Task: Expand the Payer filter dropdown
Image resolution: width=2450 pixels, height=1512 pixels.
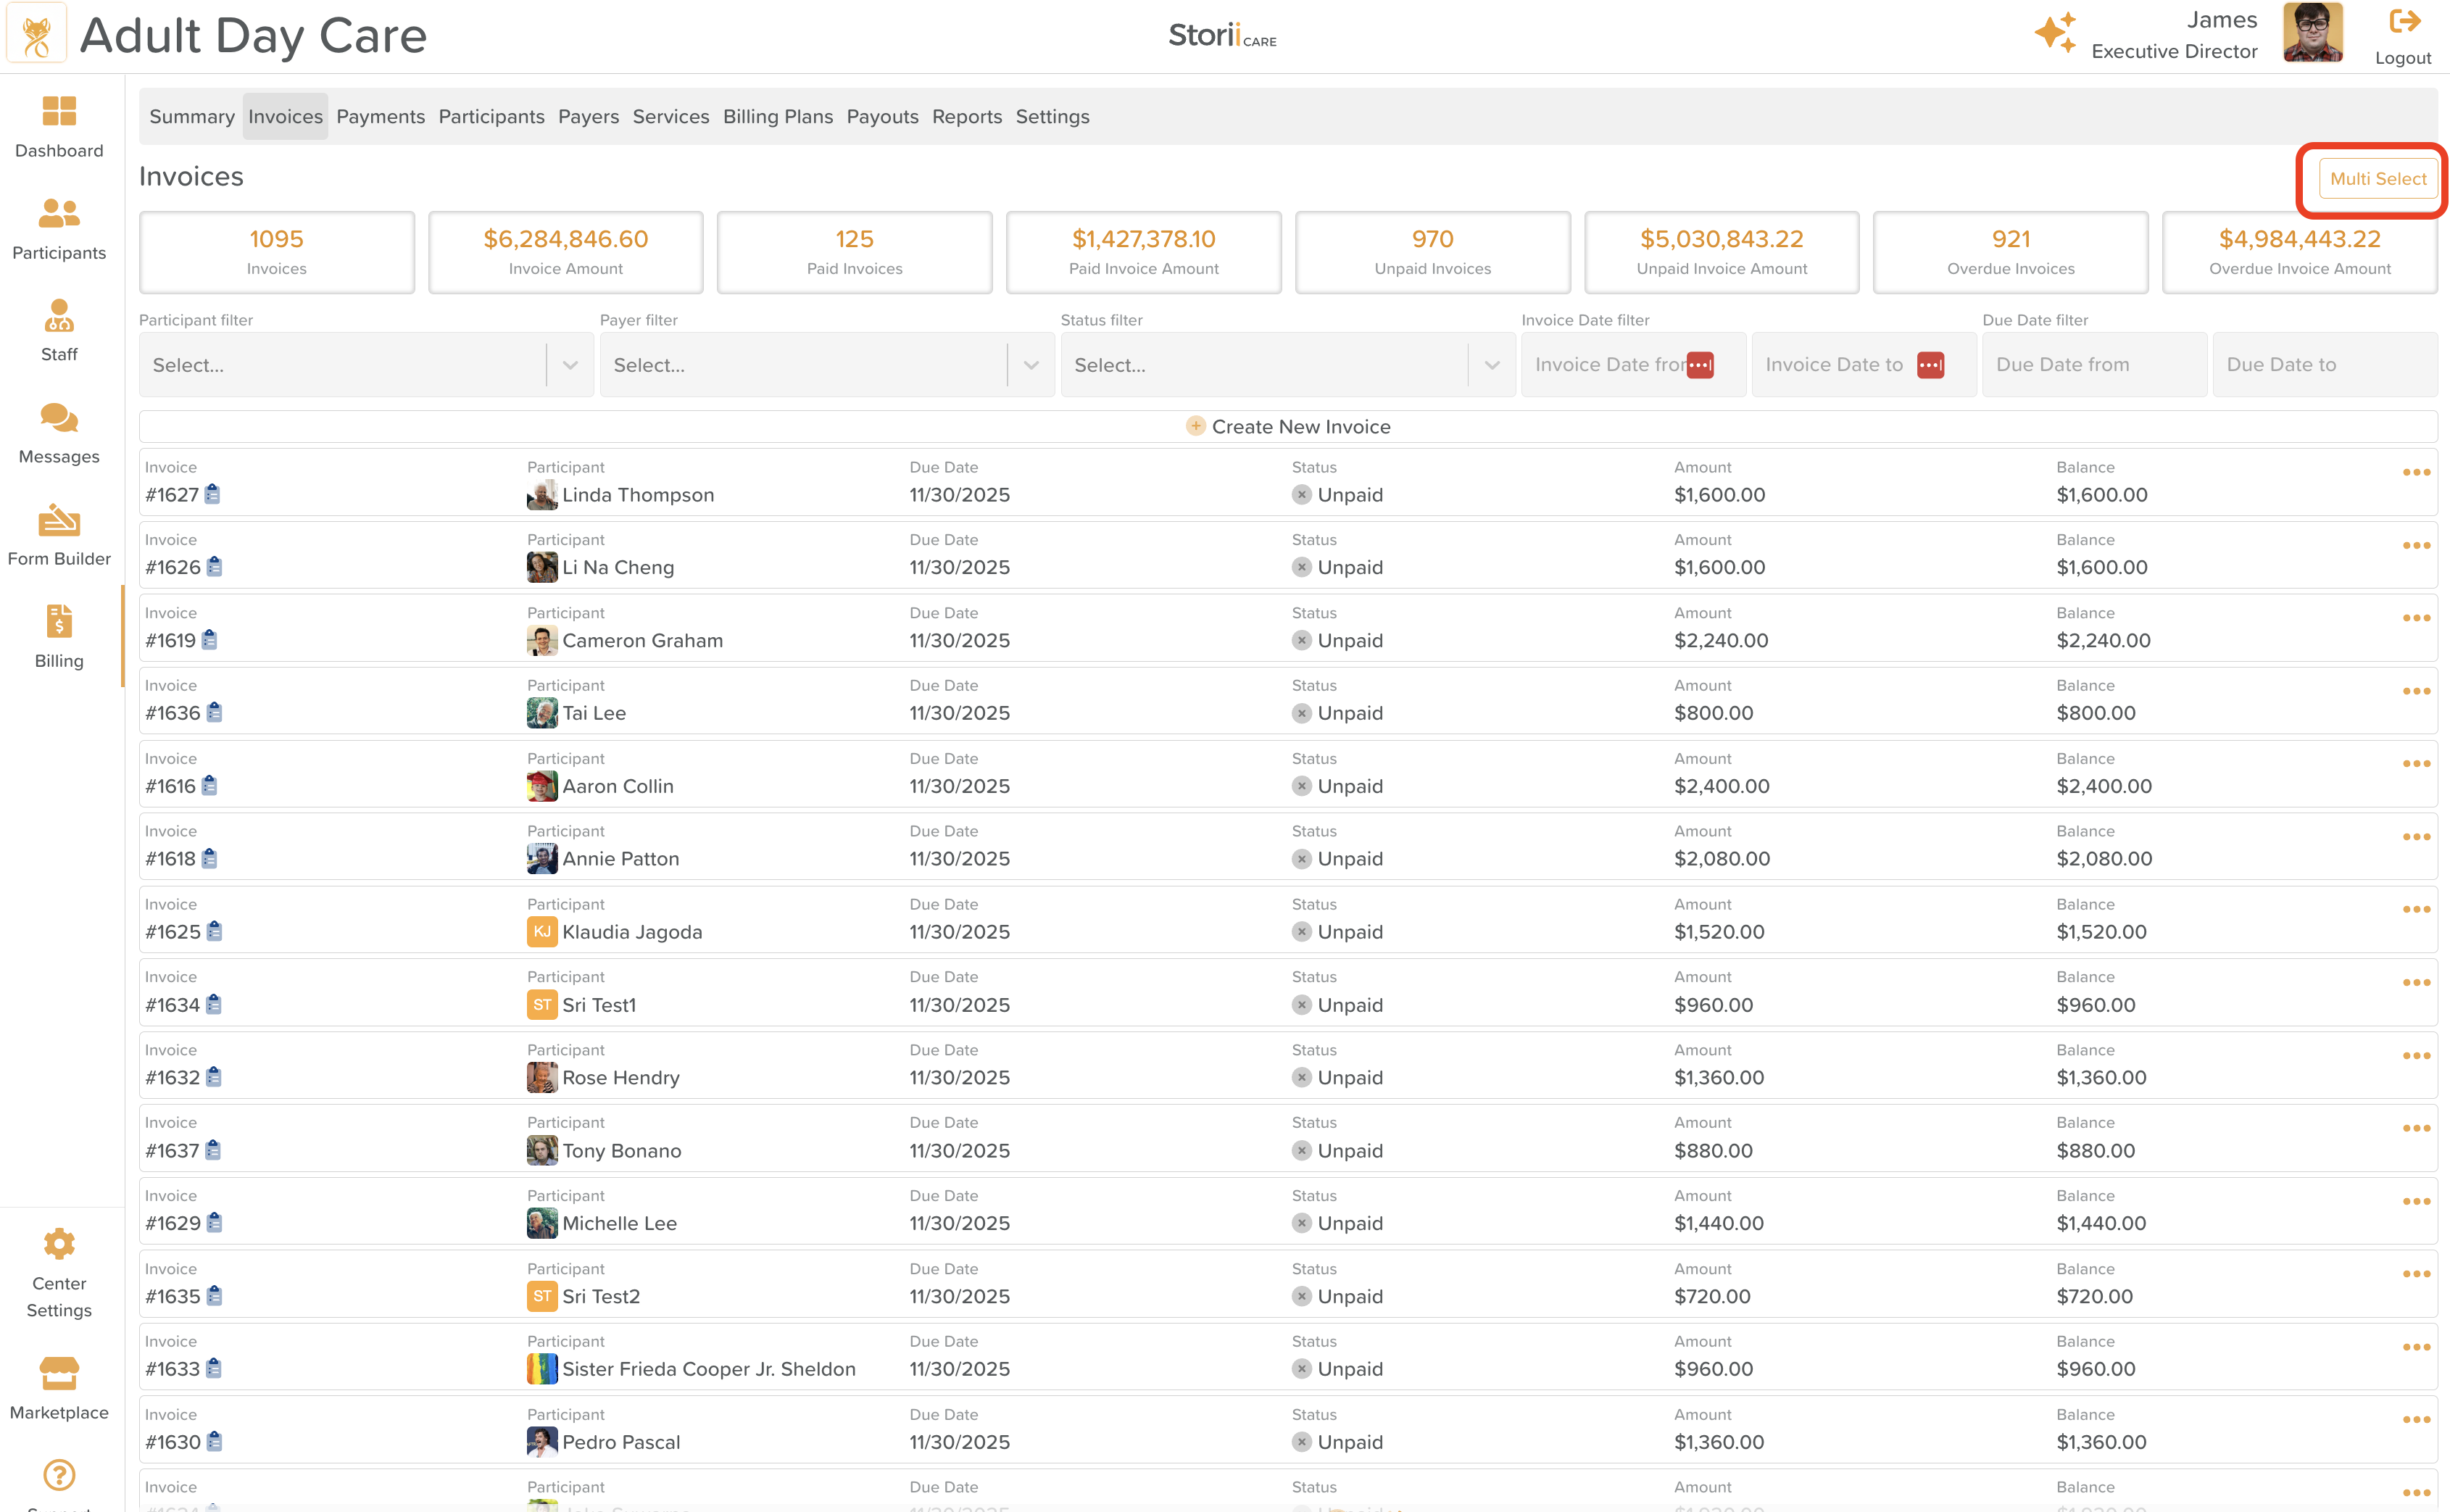Action: [1031, 365]
